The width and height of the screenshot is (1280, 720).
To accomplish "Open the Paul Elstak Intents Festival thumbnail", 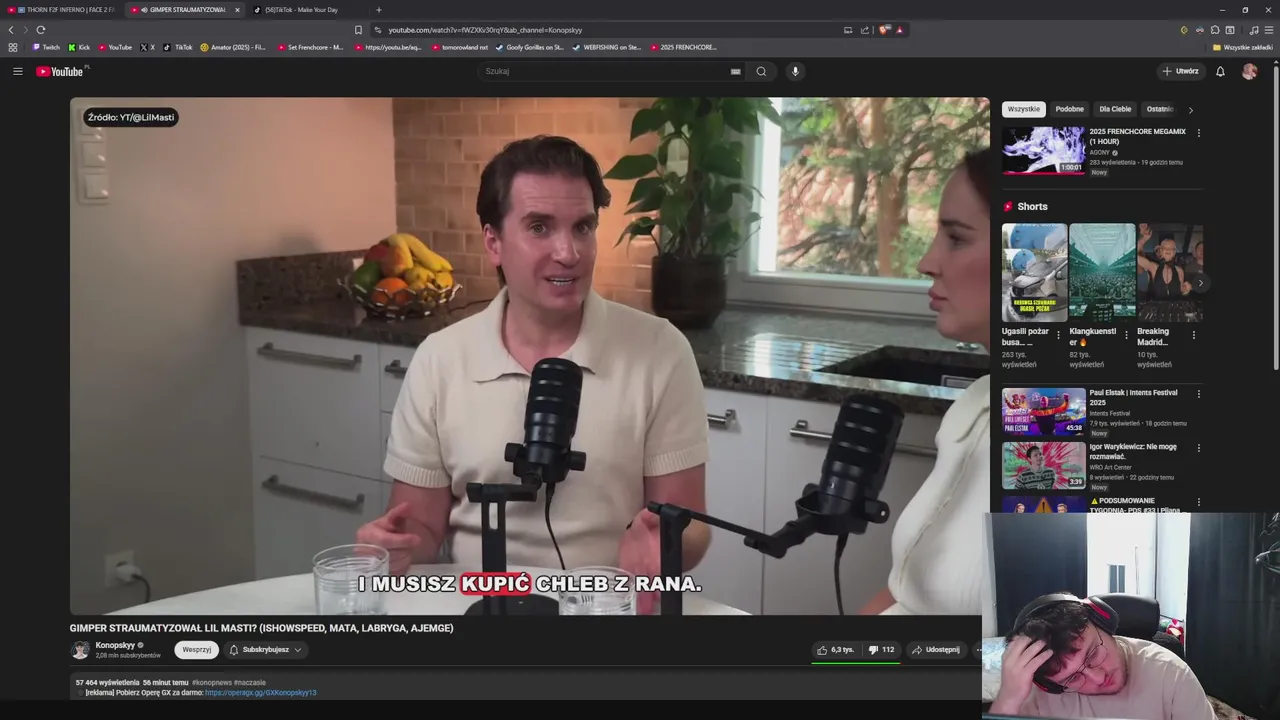I will [1043, 411].
